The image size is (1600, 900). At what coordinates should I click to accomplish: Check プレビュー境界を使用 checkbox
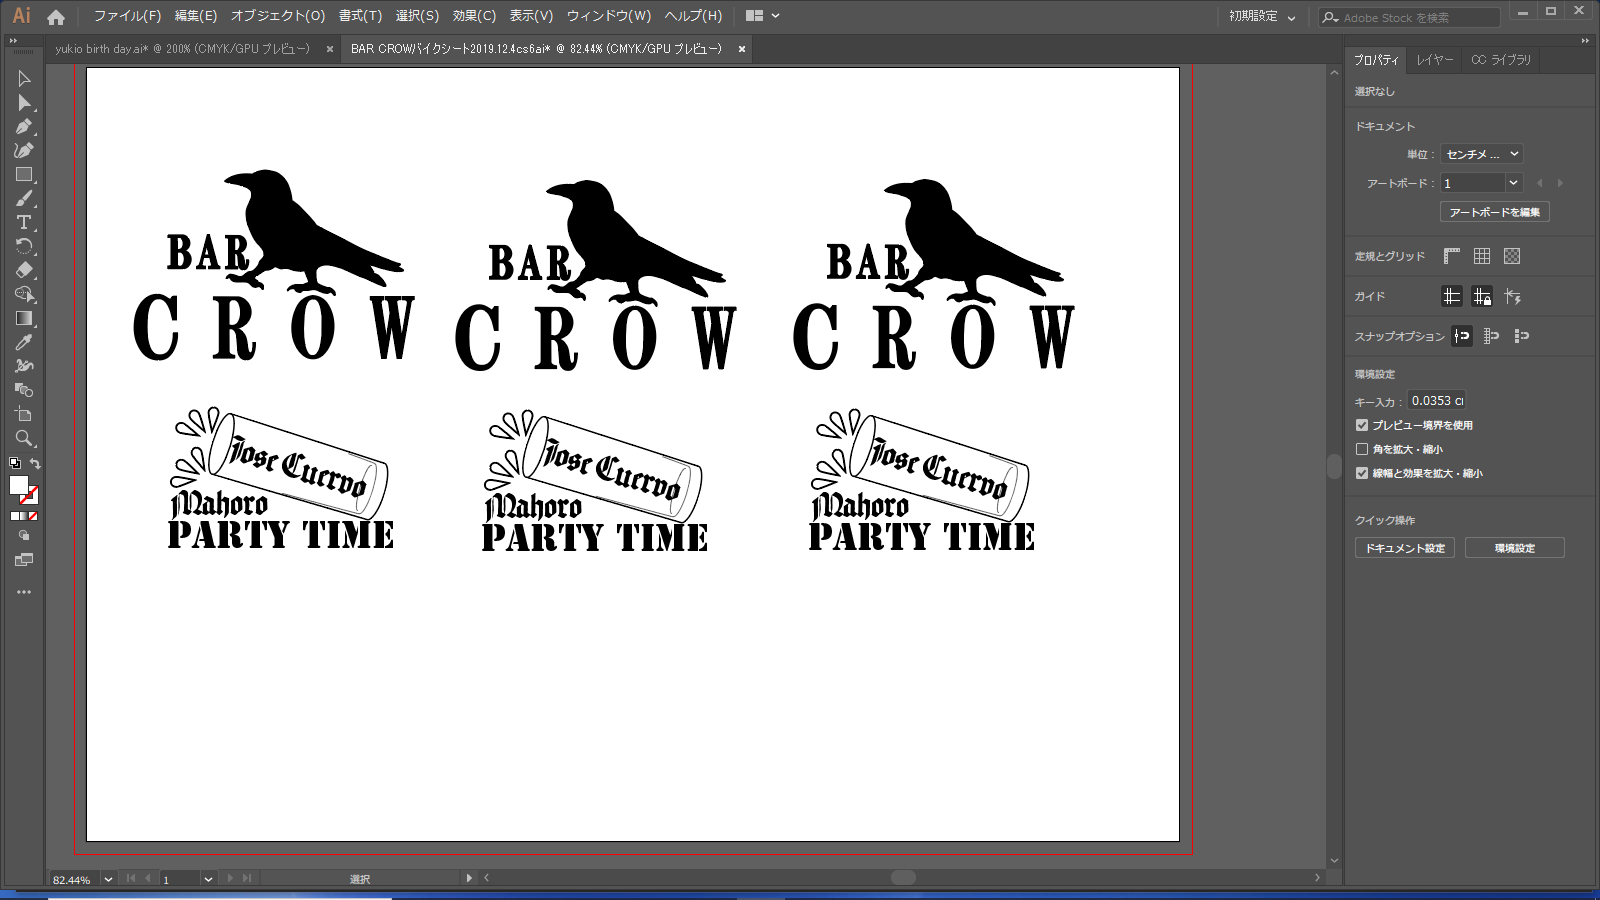coord(1362,425)
